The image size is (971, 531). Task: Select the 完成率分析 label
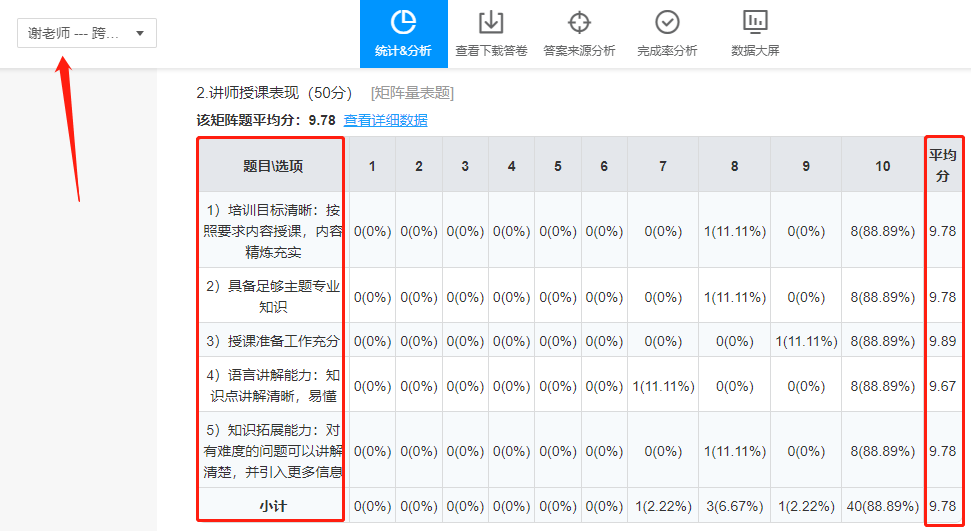click(x=667, y=51)
